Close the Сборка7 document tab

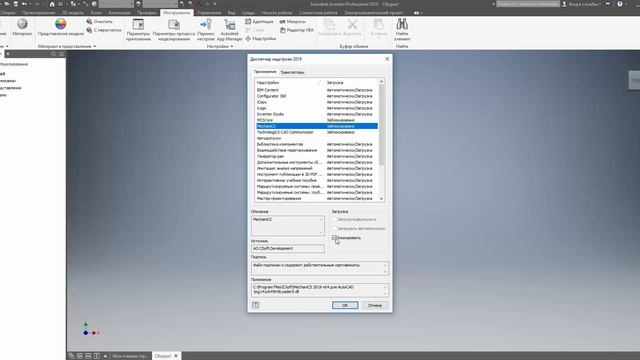176,356
